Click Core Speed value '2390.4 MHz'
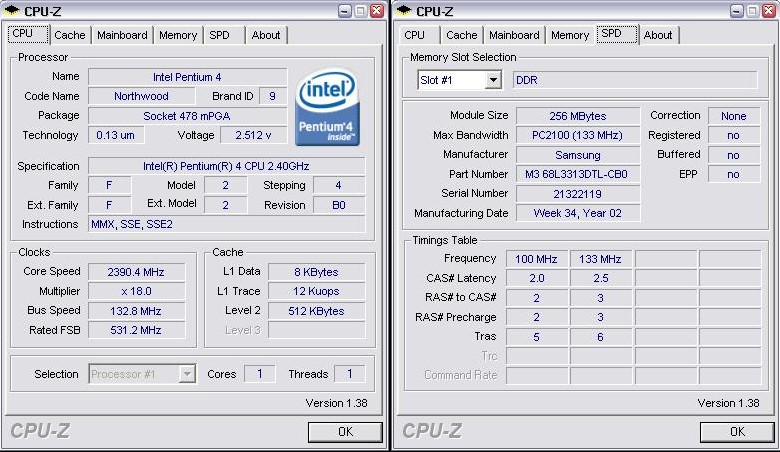The image size is (780, 452). click(136, 272)
